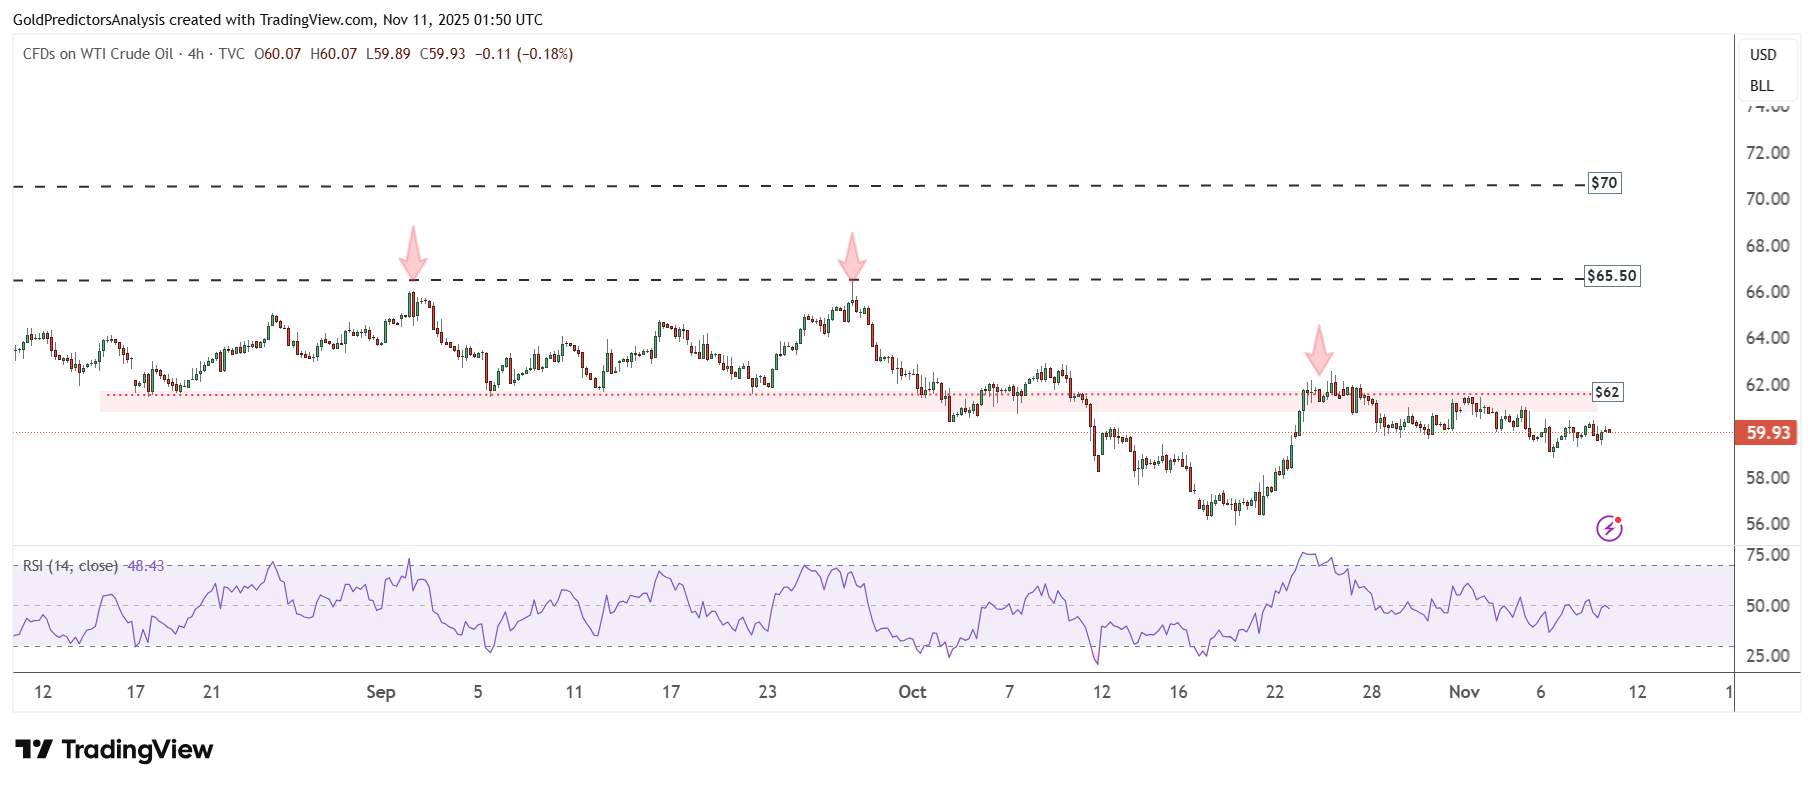Select the pink arrow above late September peak
The height and width of the screenshot is (787, 1814).
coord(852,258)
